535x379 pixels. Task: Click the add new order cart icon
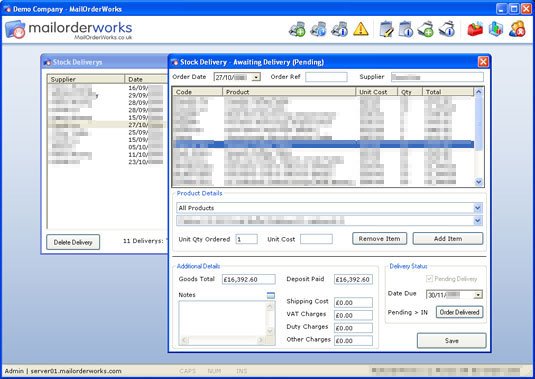297,29
